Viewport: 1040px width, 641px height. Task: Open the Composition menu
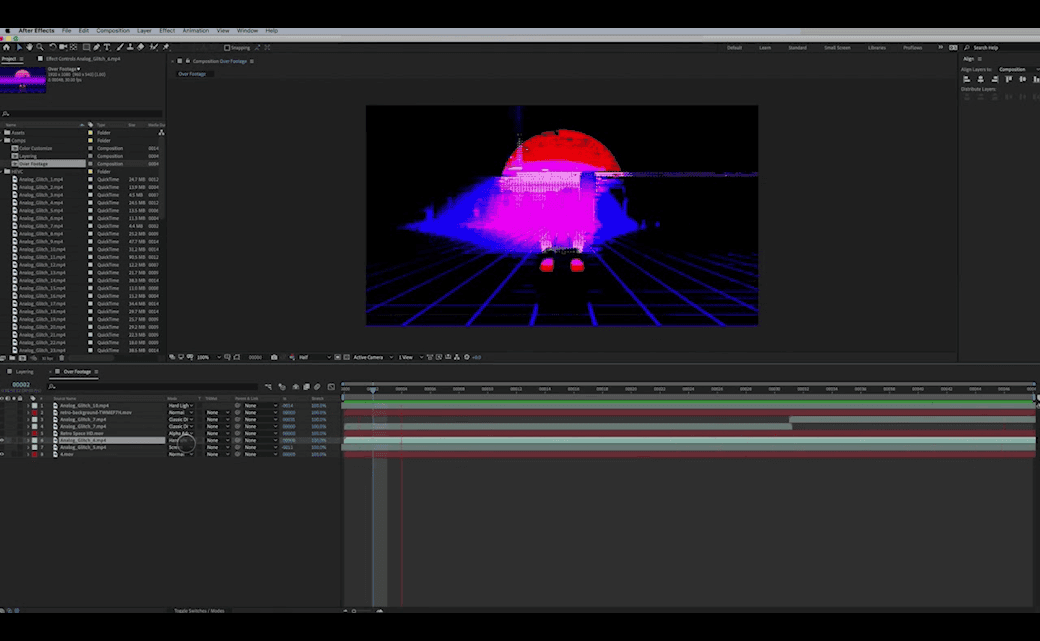[x=113, y=31]
